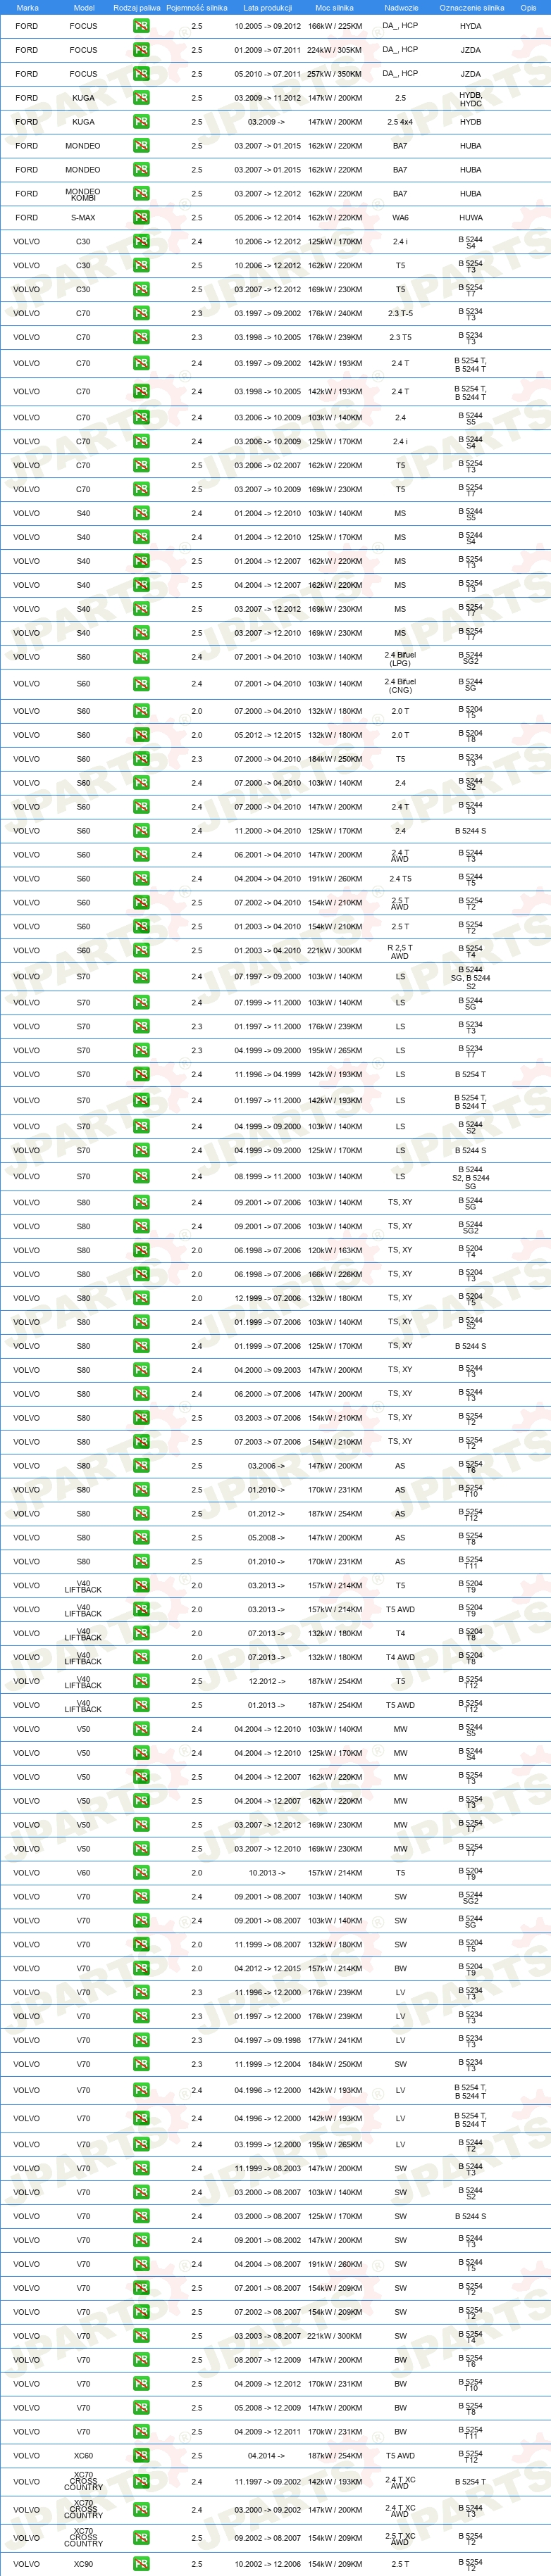Image resolution: width=551 pixels, height=2576 pixels.
Task: Select the petrol icon in Ford Kuga HYDB, HYDC row
Action: tap(141, 98)
